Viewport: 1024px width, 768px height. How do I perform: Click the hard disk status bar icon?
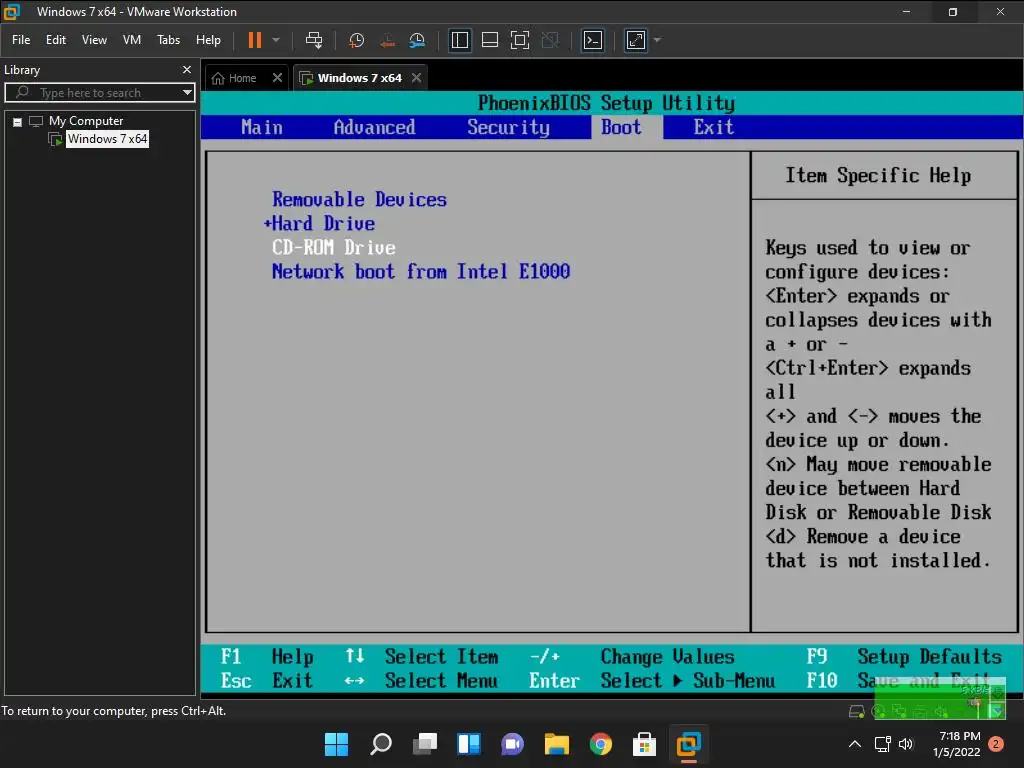[x=856, y=711]
